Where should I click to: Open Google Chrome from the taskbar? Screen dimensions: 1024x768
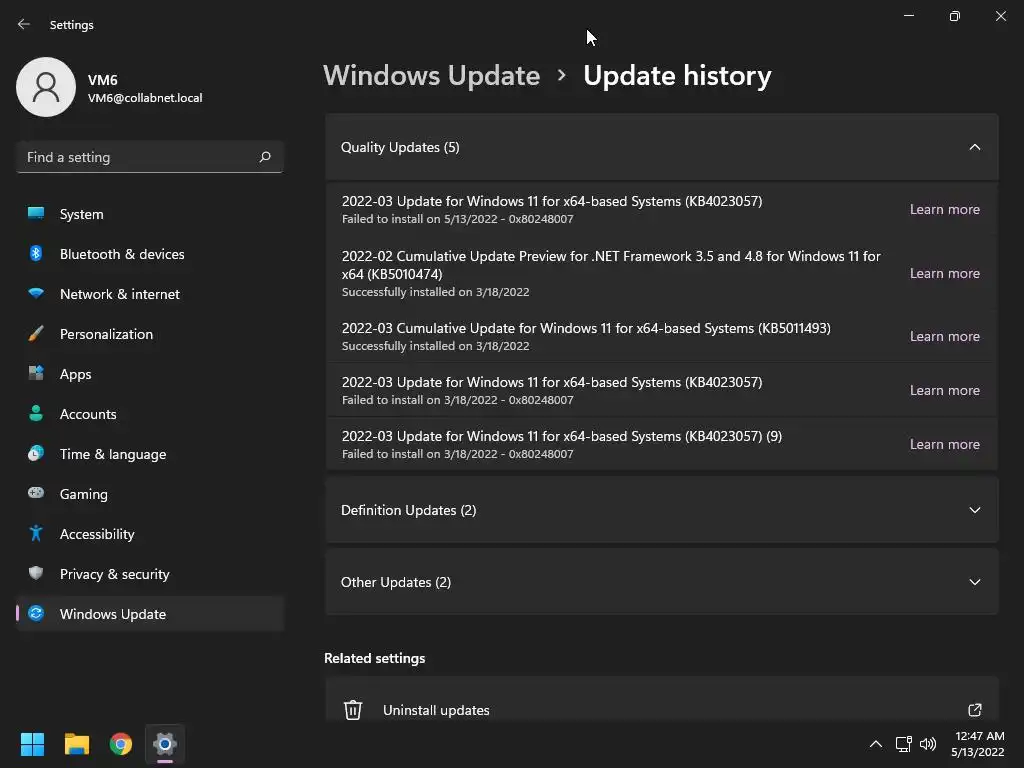point(121,744)
